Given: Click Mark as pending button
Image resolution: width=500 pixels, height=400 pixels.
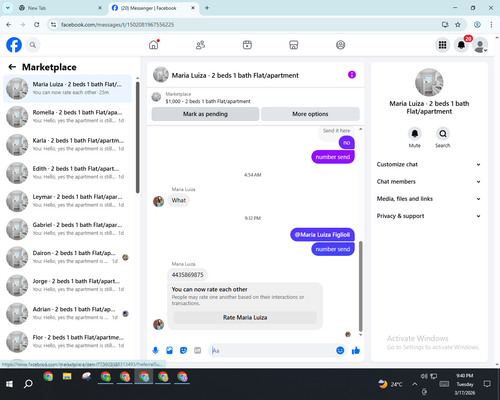Looking at the screenshot, I should point(205,114).
